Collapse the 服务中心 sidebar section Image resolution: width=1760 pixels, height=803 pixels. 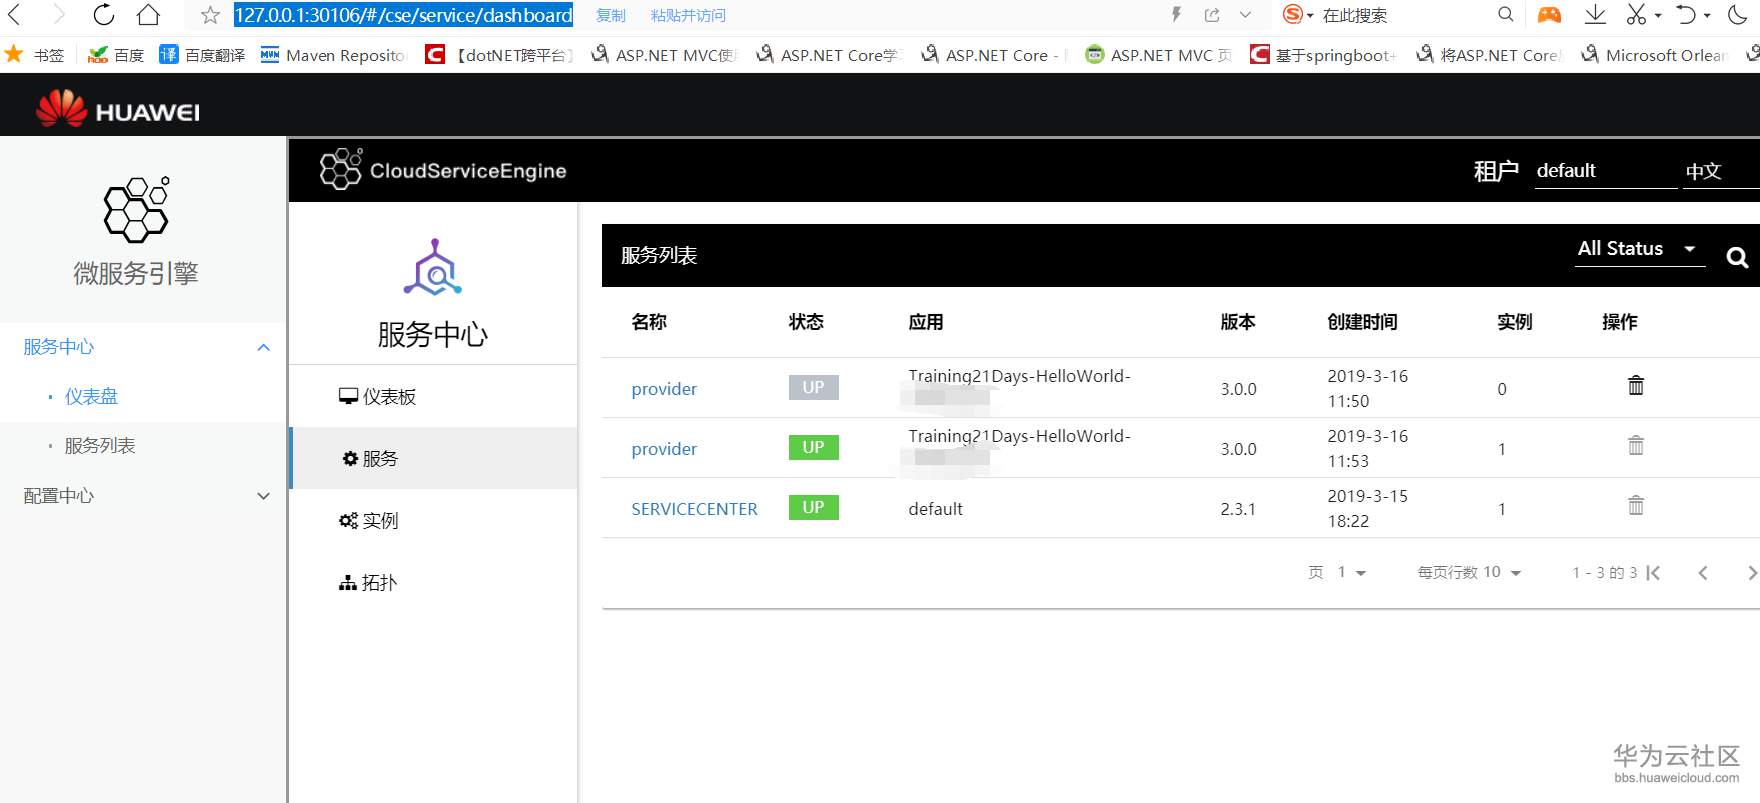pyautogui.click(x=264, y=347)
